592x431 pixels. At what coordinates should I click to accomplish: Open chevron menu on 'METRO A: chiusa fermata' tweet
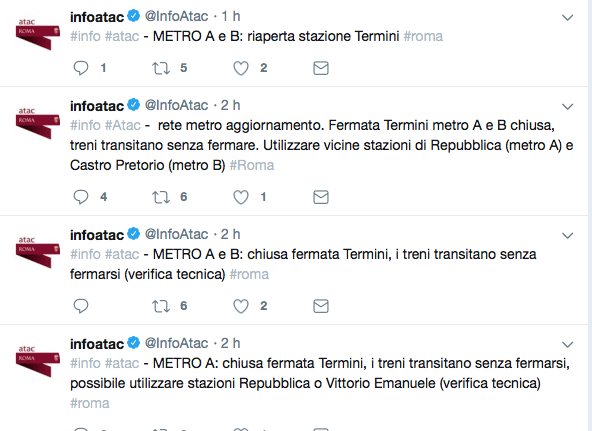pos(567,344)
